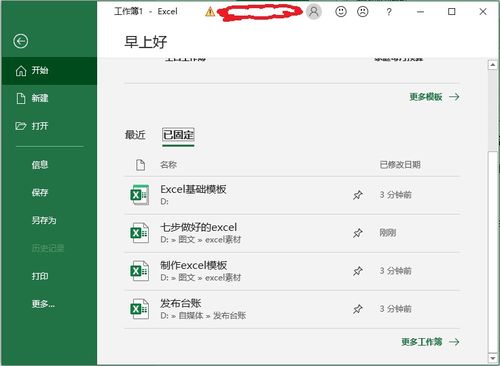This screenshot has height=366, width=500.
Task: Send a smile feedback face
Action: (341, 12)
